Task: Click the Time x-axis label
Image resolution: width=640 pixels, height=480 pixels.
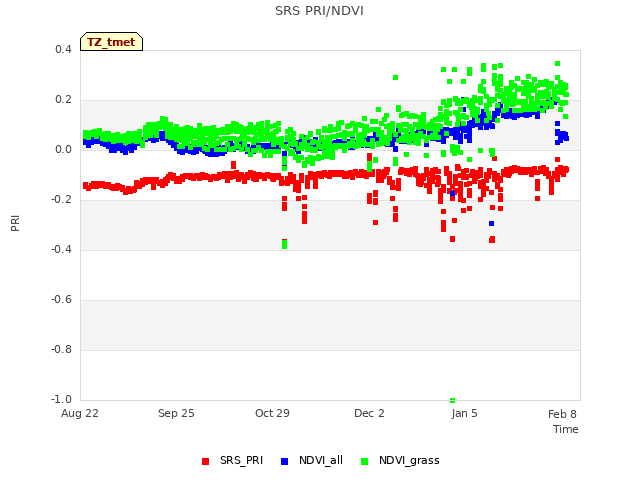Action: point(566,429)
